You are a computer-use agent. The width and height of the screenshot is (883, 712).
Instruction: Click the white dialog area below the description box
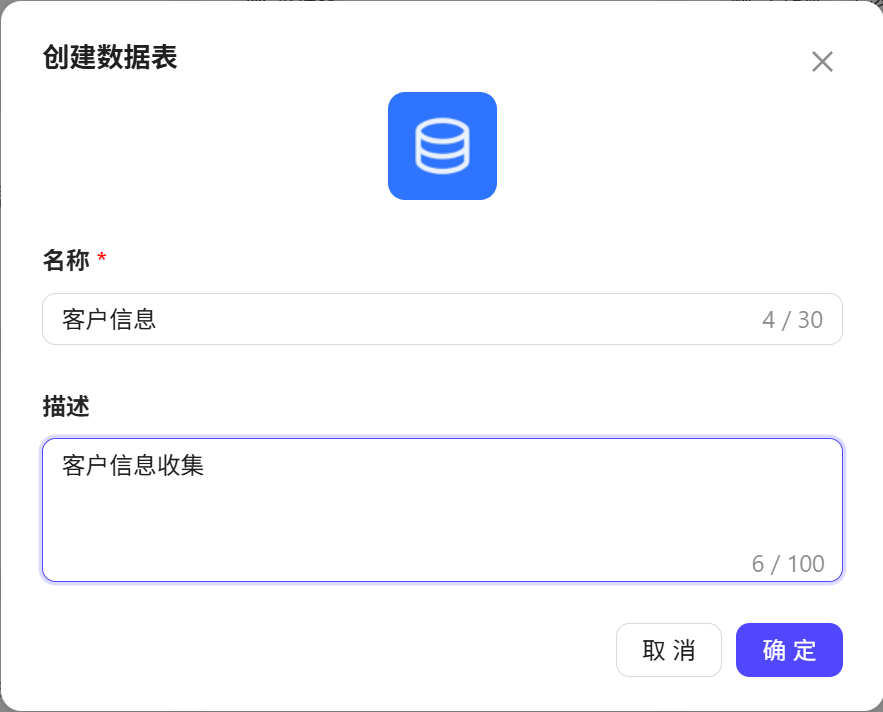coord(300,600)
